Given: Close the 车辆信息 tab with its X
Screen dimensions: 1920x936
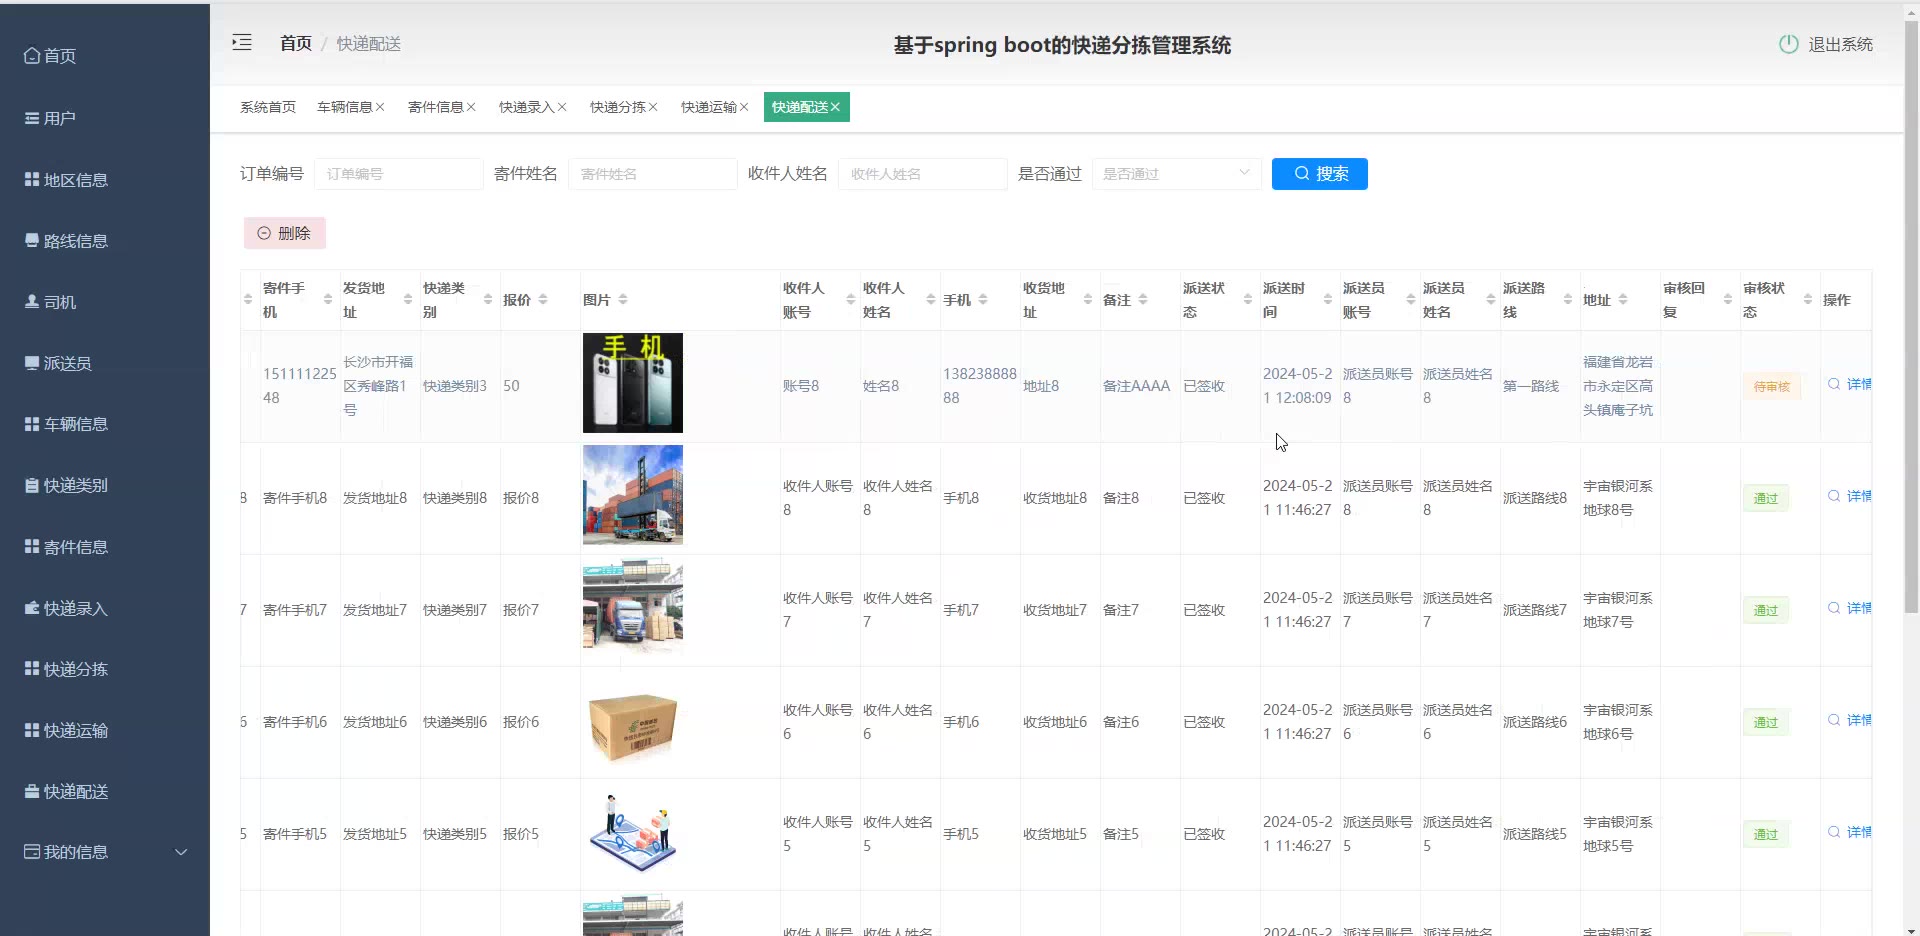Looking at the screenshot, I should tap(380, 107).
